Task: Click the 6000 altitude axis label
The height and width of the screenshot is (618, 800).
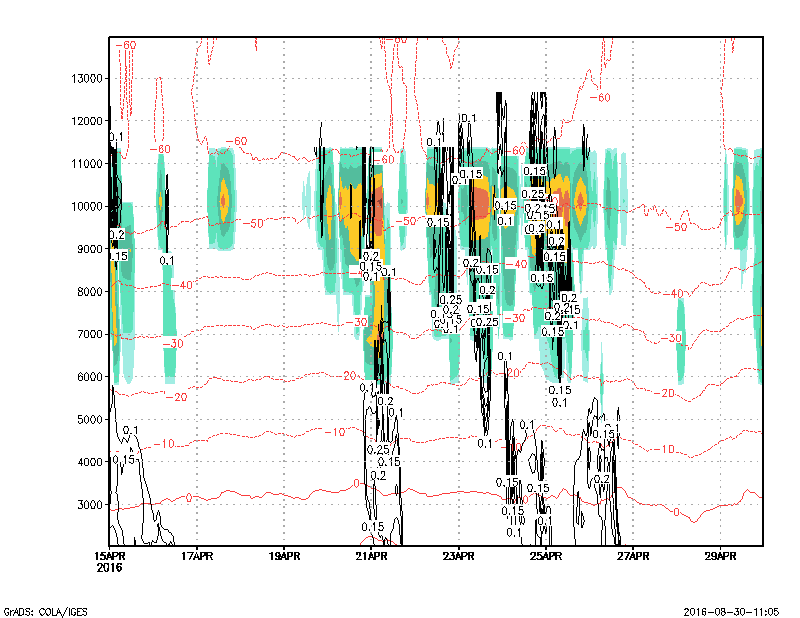Action: [89, 377]
